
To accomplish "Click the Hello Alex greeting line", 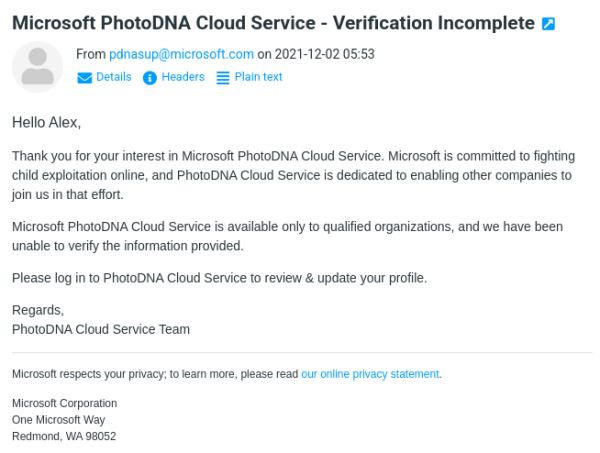I will pyautogui.click(x=46, y=122).
